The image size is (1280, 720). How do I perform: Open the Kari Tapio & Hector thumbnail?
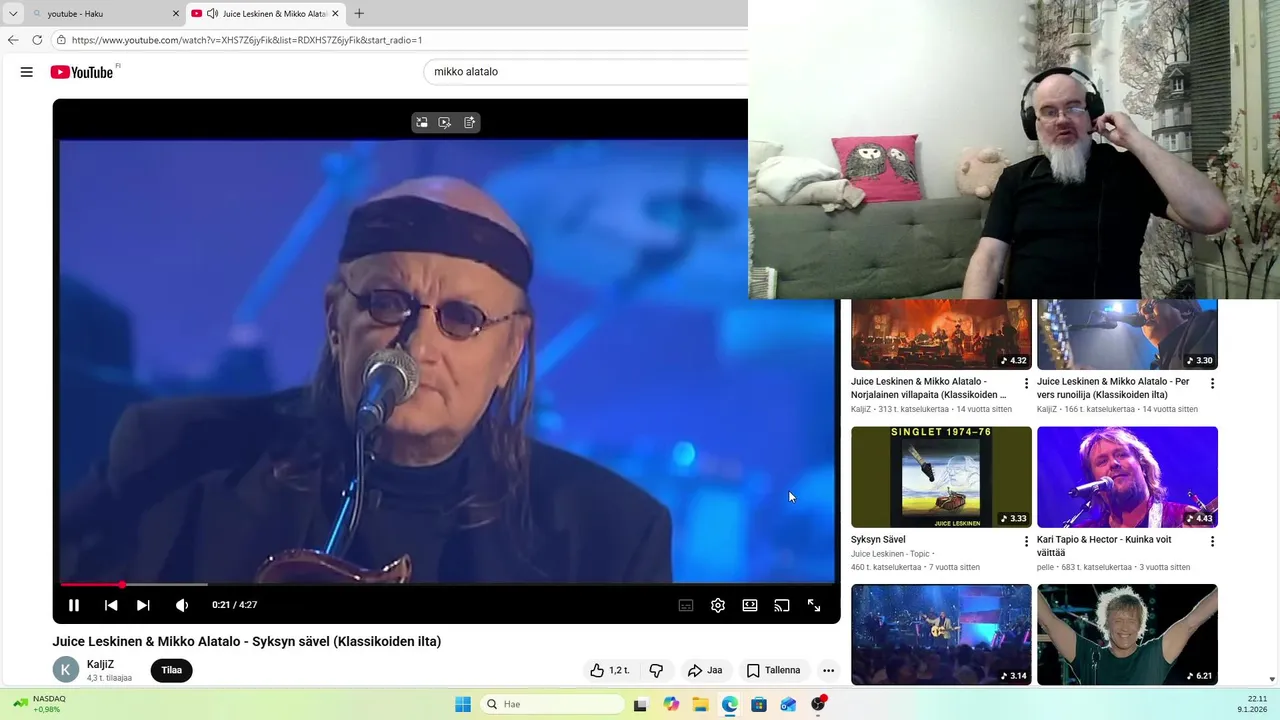(x=1127, y=477)
